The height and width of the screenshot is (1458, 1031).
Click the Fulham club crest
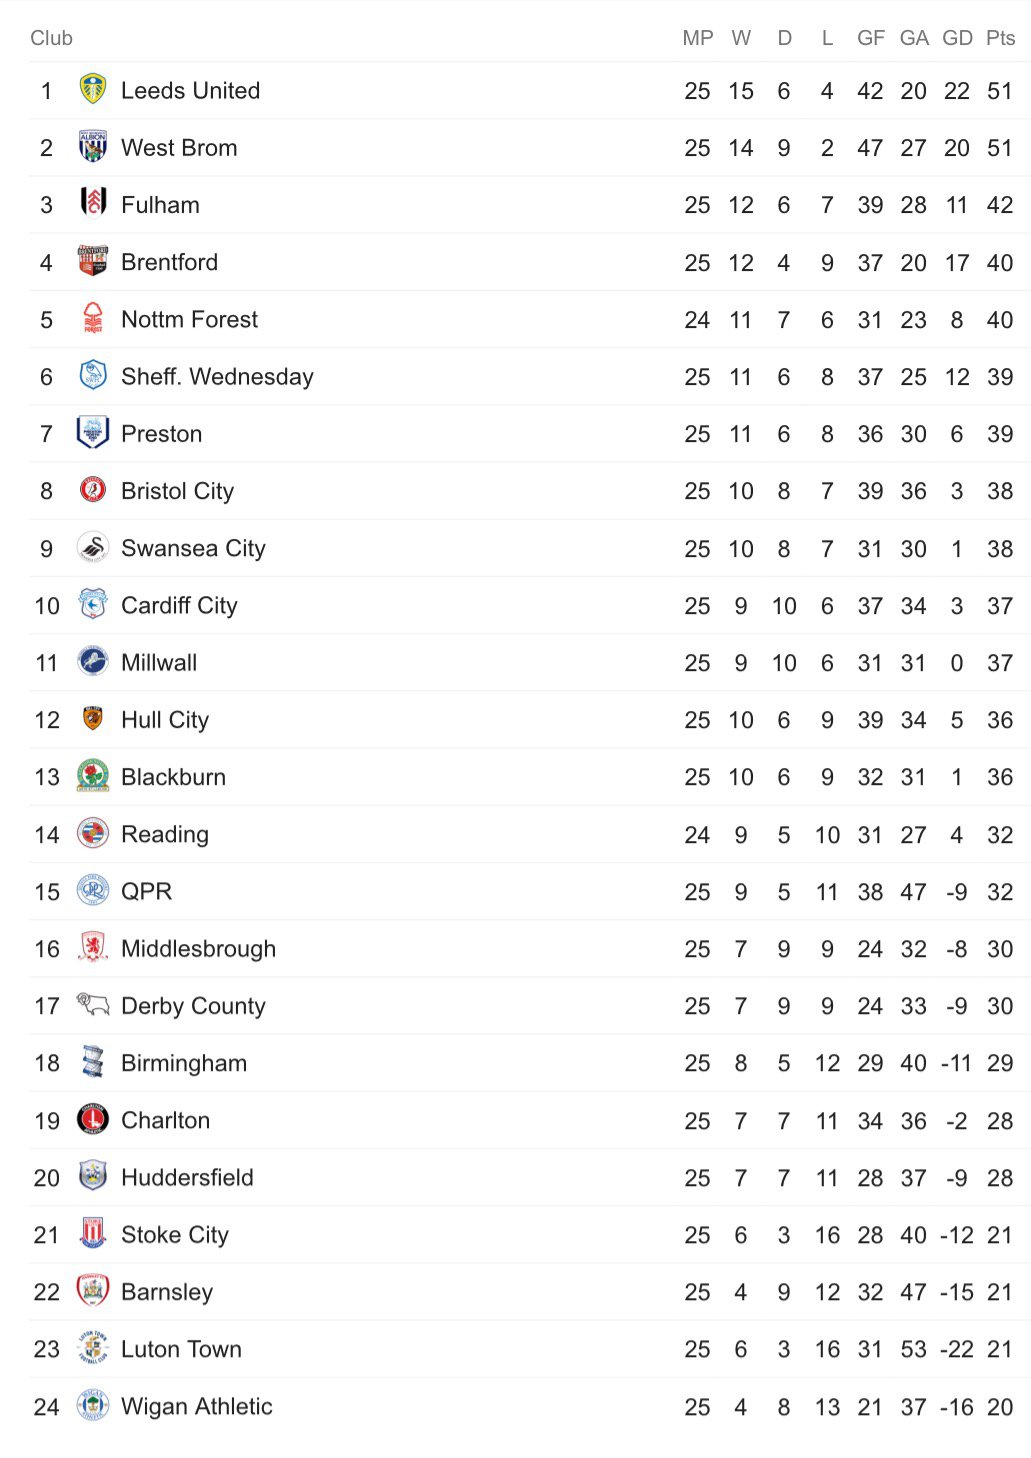[93, 204]
